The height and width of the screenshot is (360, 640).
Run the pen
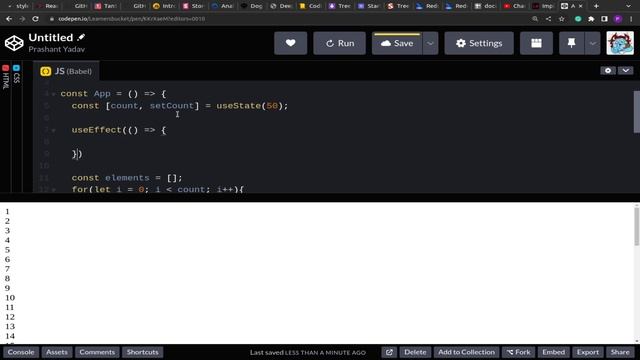[340, 43]
